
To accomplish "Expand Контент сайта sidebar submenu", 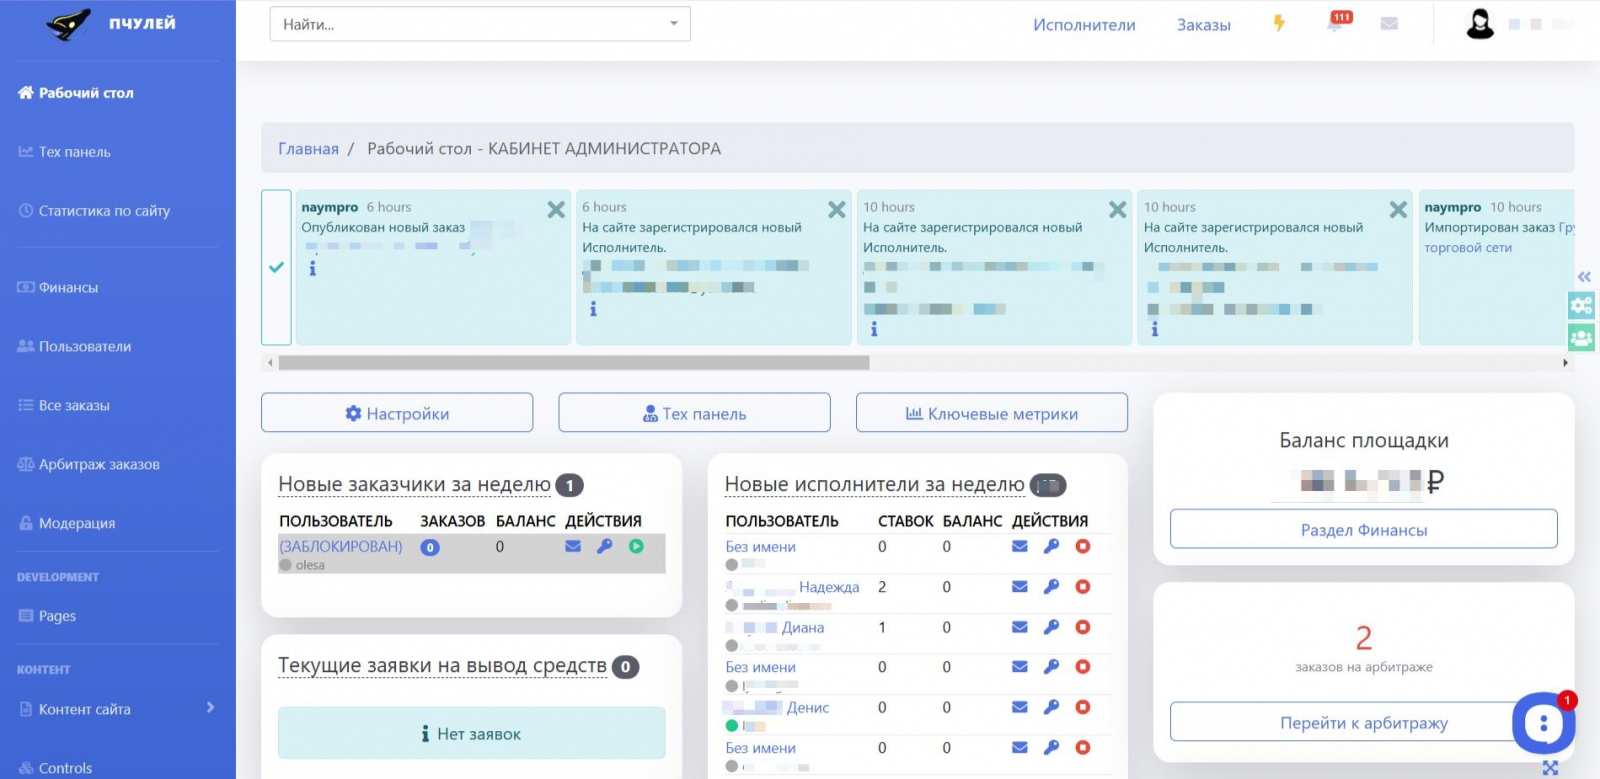I will [210, 708].
